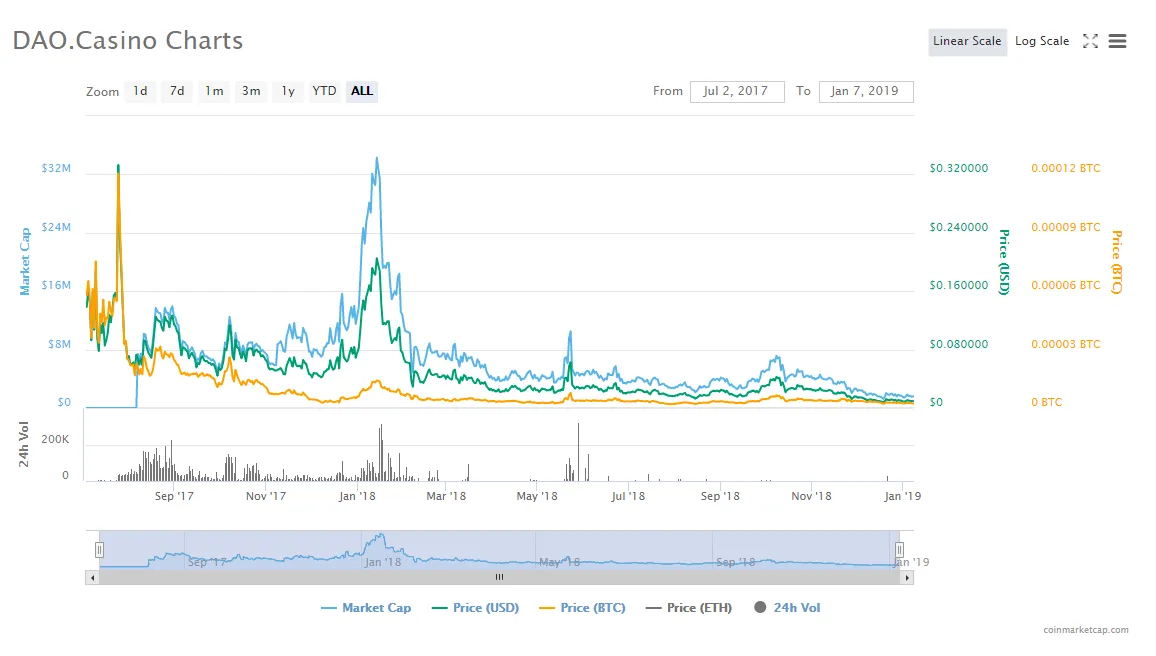Click the navigator left range handle
1156x656 pixels.
click(100, 550)
